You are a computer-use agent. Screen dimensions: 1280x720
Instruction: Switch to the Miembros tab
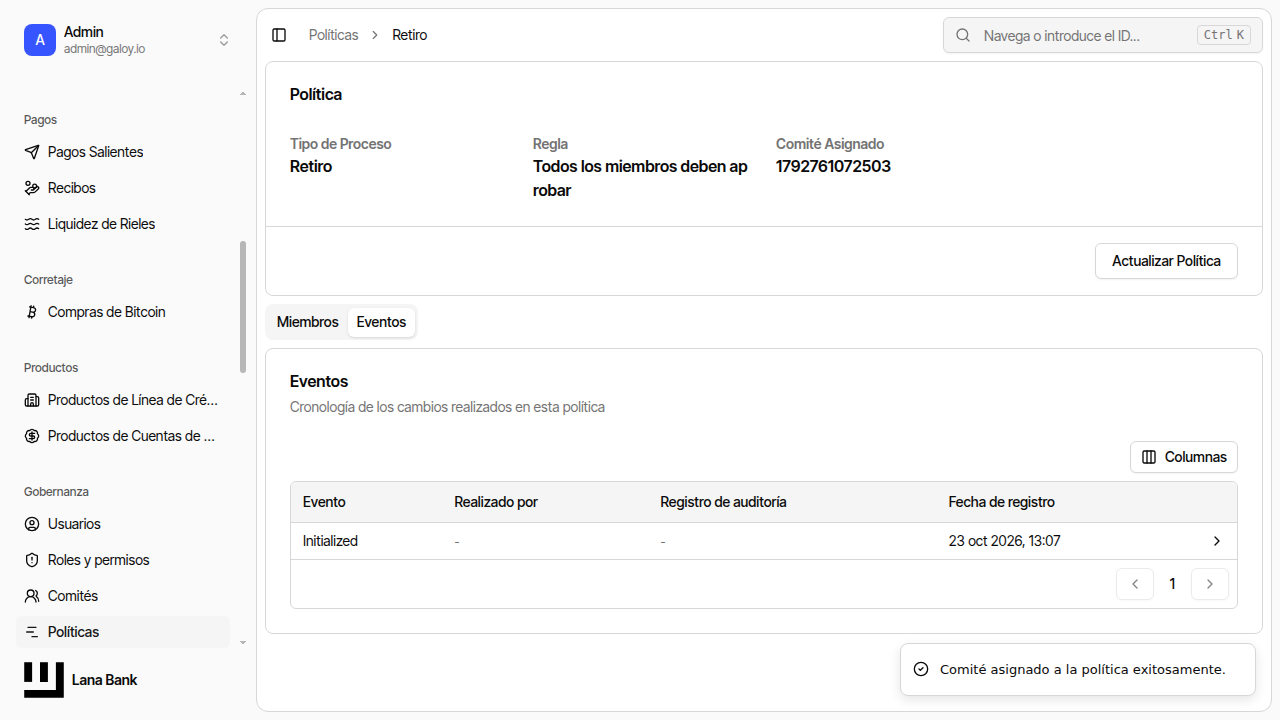tap(308, 322)
